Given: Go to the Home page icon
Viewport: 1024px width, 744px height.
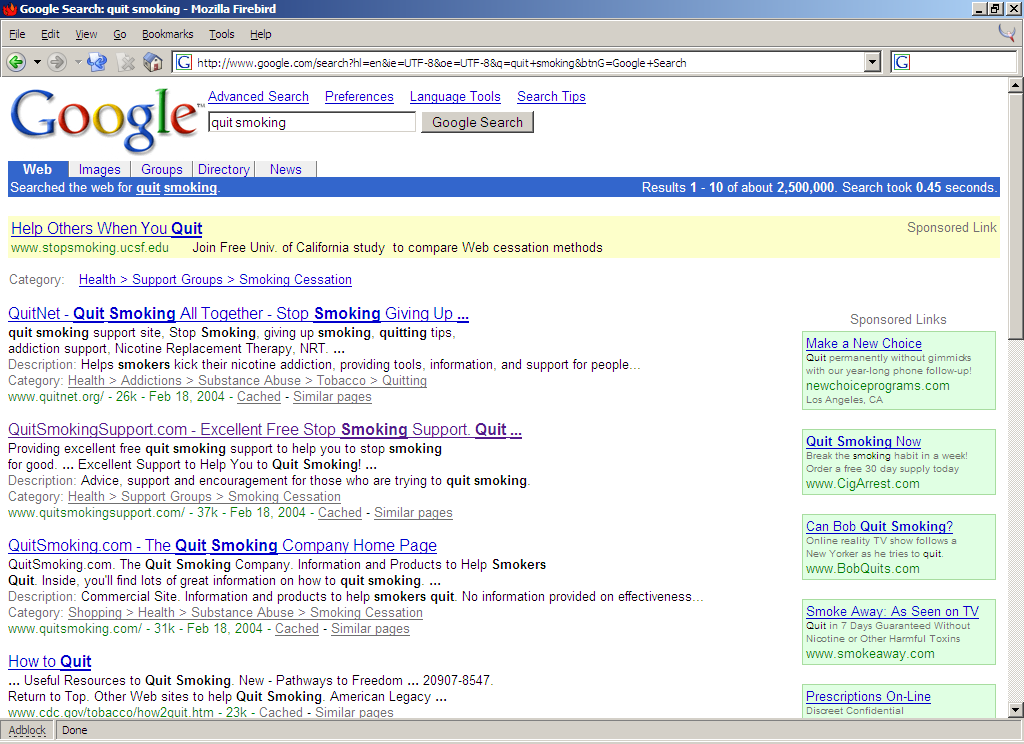Looking at the screenshot, I should click(153, 62).
